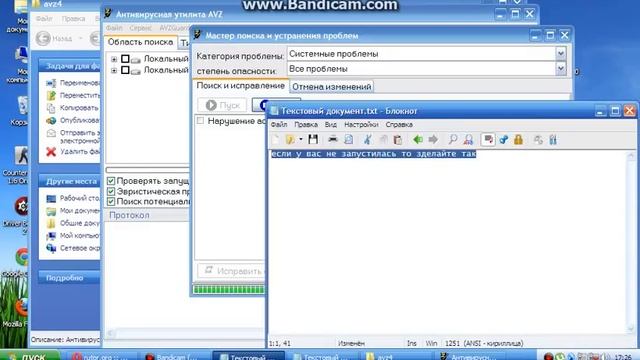The height and width of the screenshot is (360, 640).
Task: Open Сервис menu in AVZ window
Action: 140,28
